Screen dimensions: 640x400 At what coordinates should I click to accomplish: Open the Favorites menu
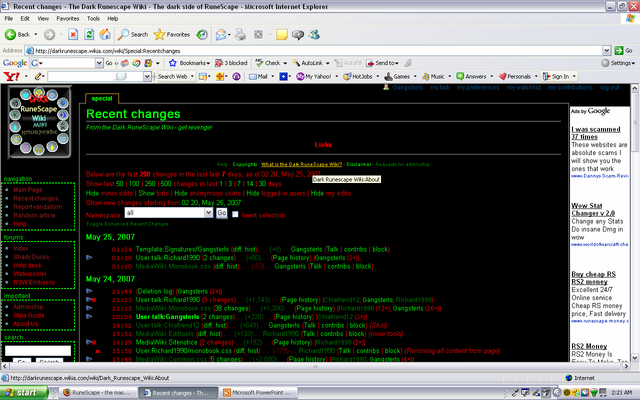68,18
